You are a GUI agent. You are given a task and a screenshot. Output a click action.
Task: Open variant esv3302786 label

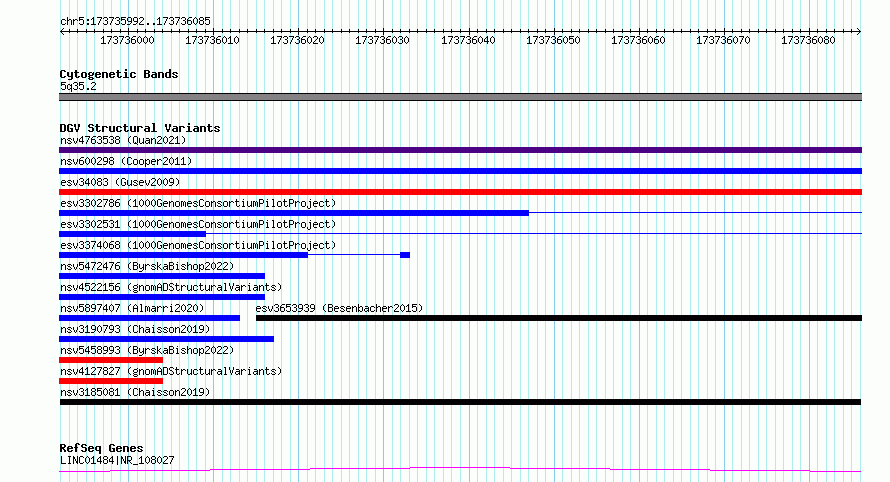coord(198,203)
